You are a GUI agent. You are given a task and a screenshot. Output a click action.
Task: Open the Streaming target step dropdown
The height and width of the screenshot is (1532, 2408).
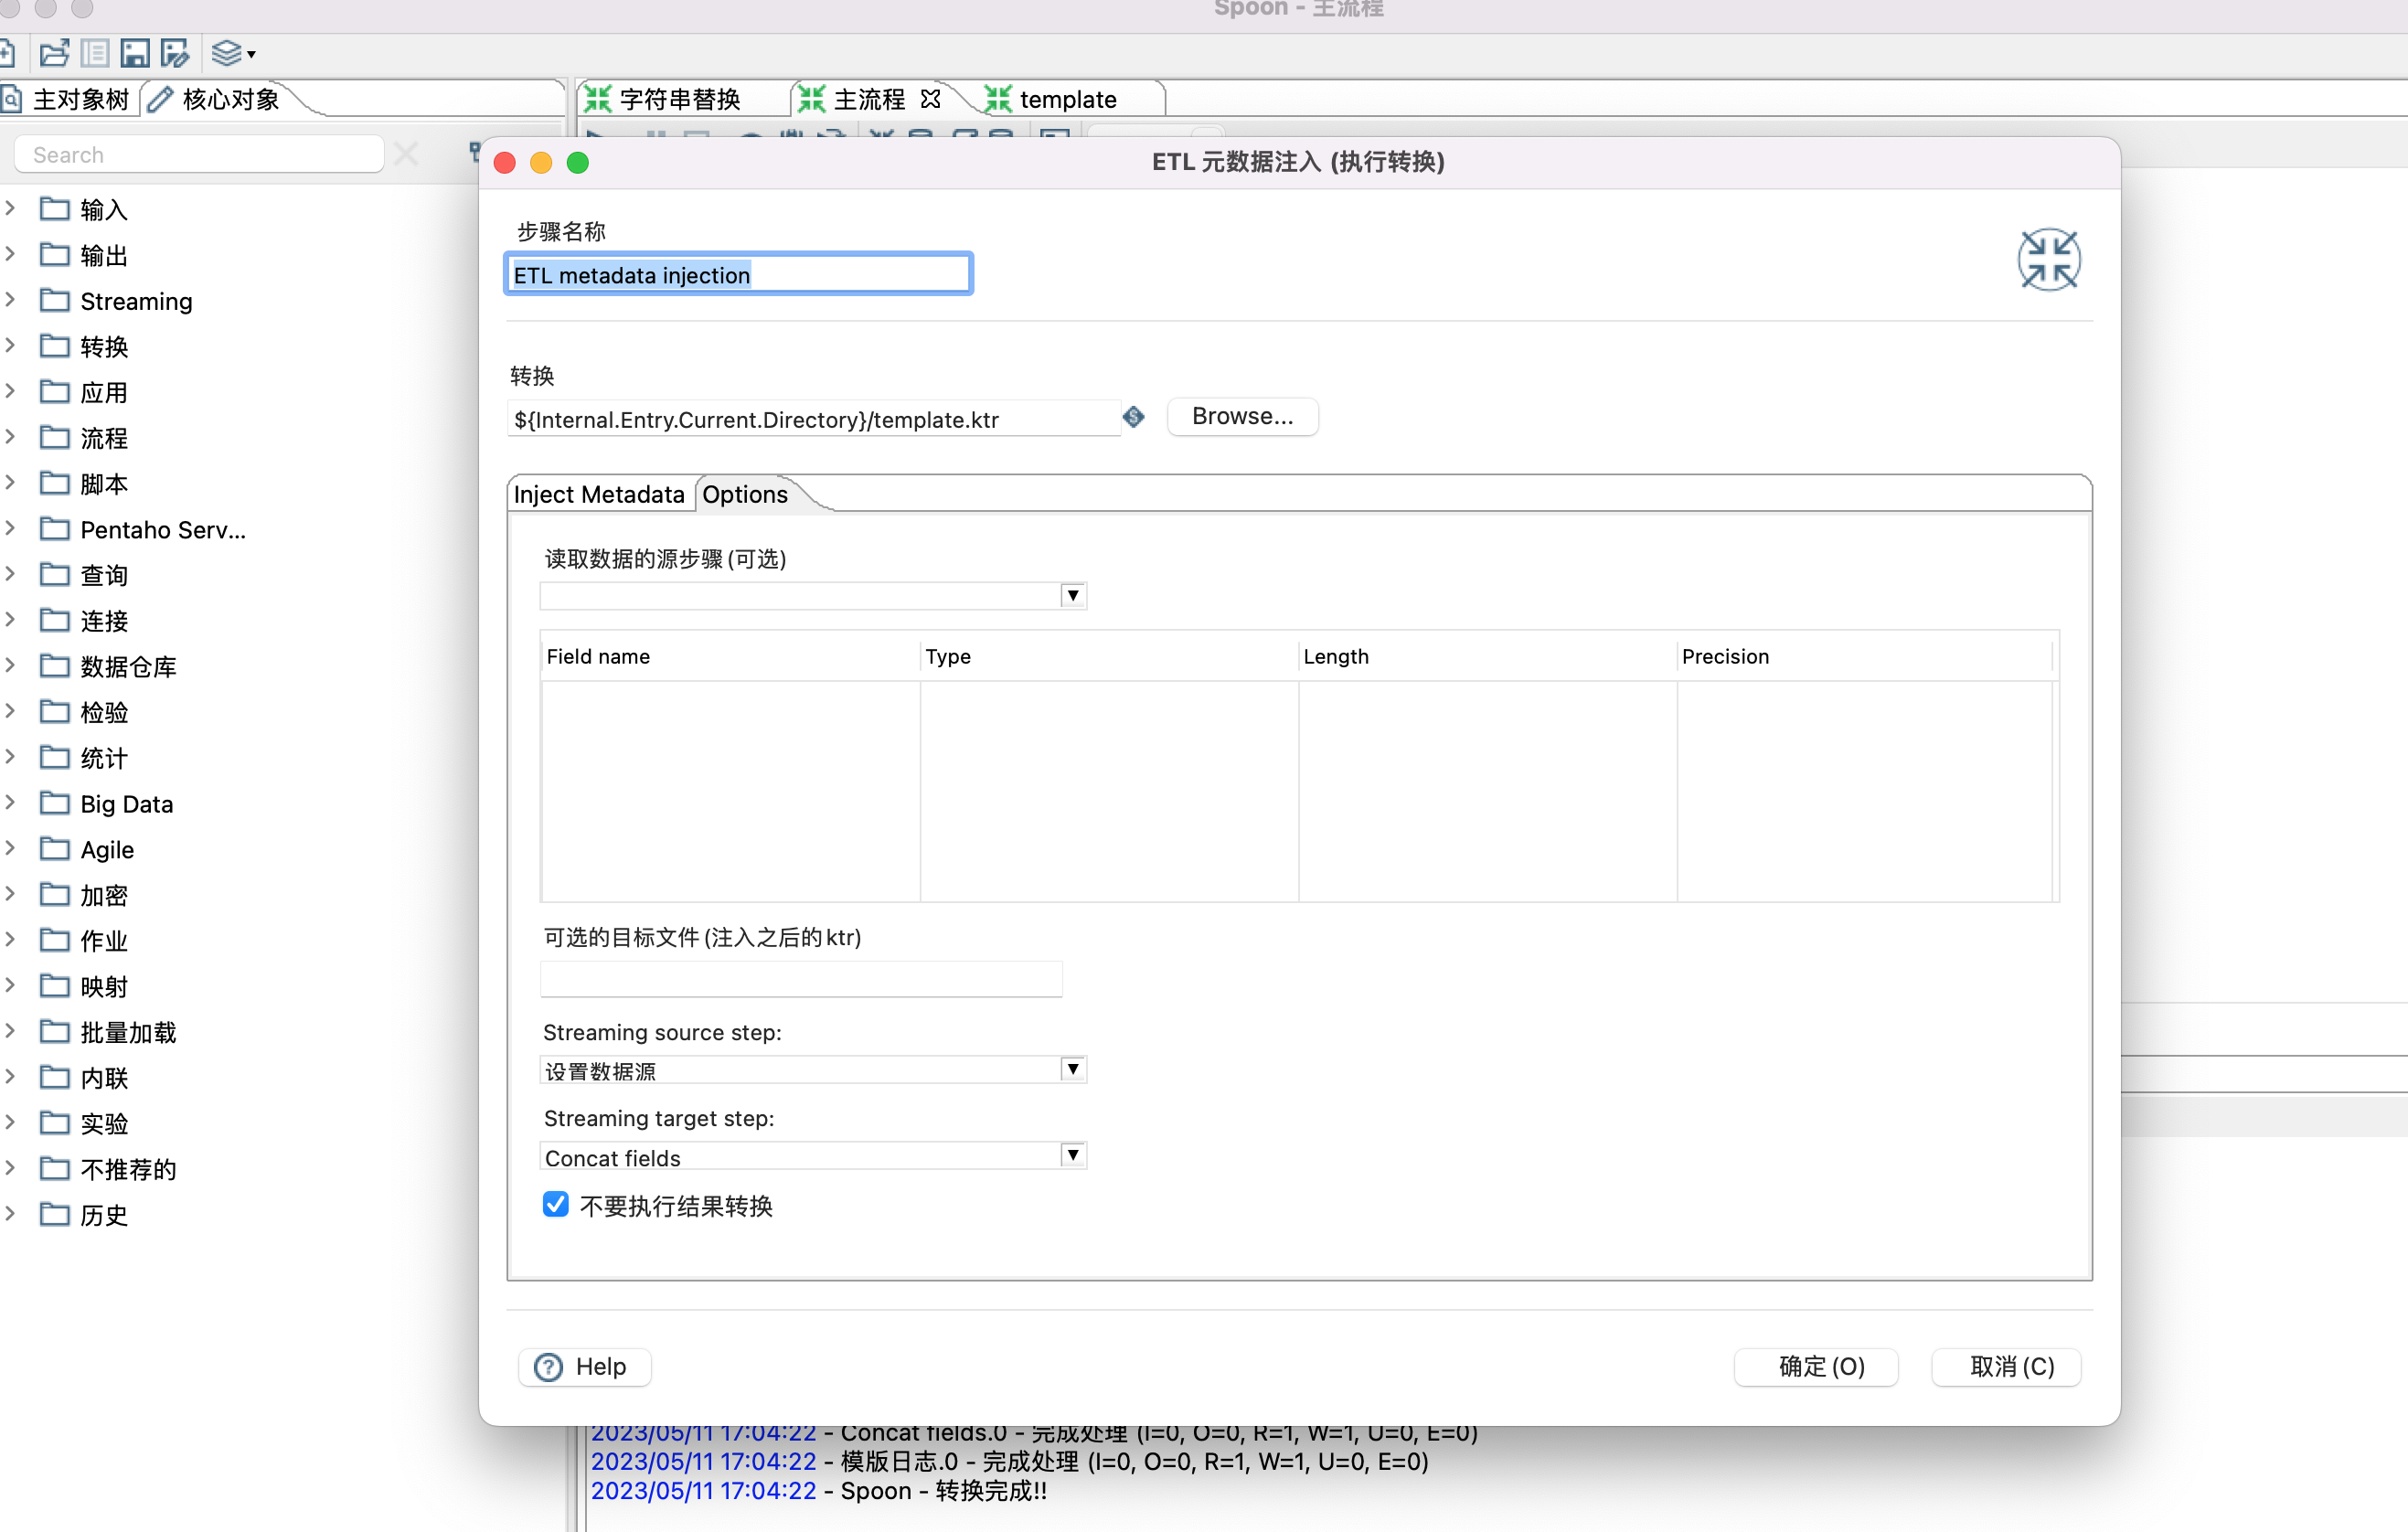click(1072, 1156)
